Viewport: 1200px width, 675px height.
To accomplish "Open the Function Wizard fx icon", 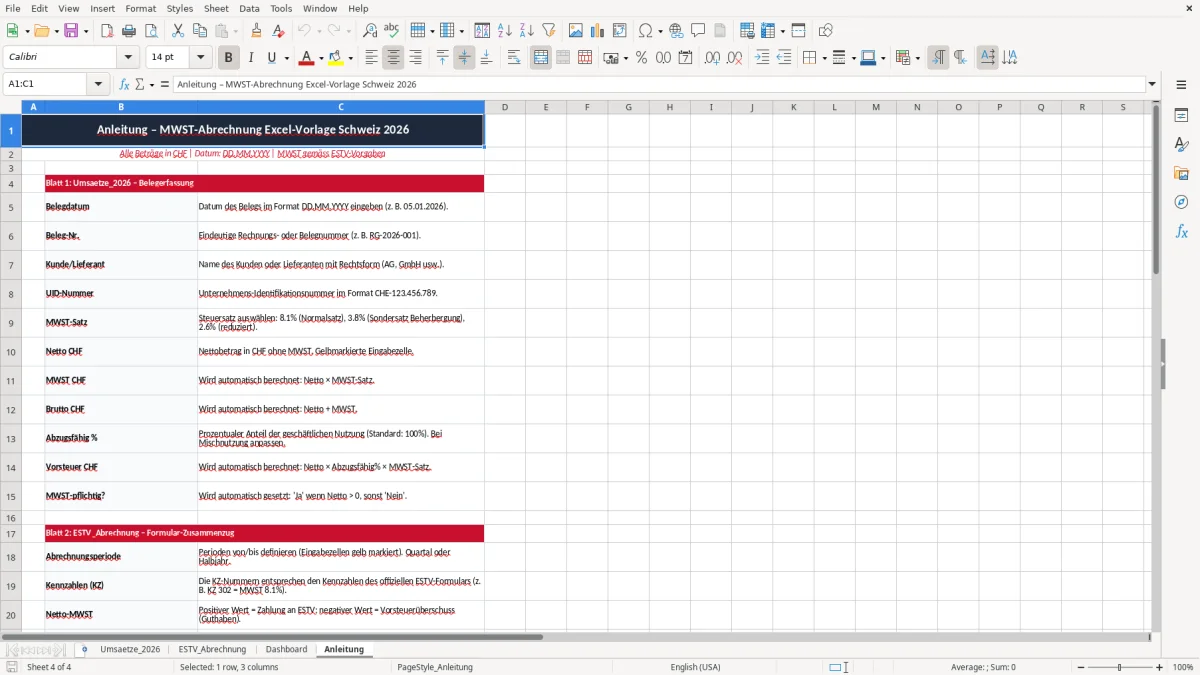I will (125, 85).
